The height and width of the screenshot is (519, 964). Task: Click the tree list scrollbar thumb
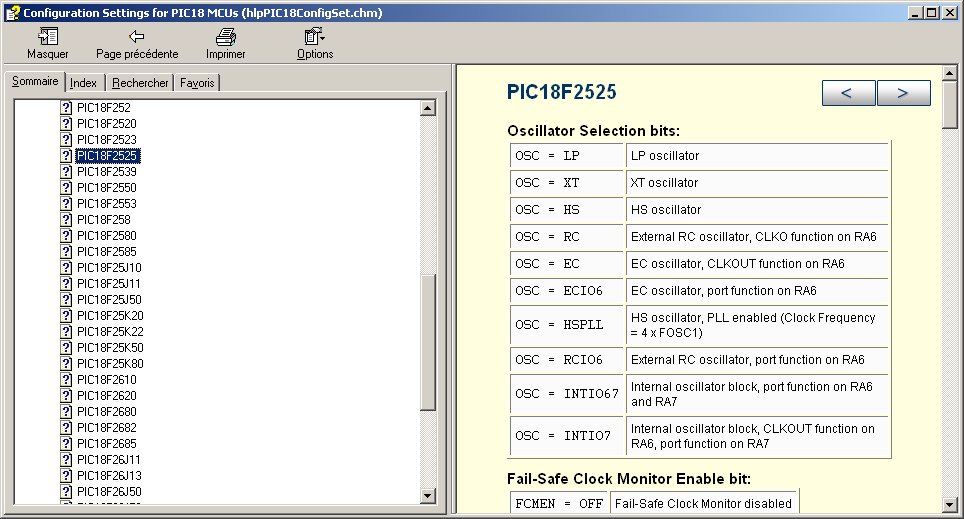point(428,342)
